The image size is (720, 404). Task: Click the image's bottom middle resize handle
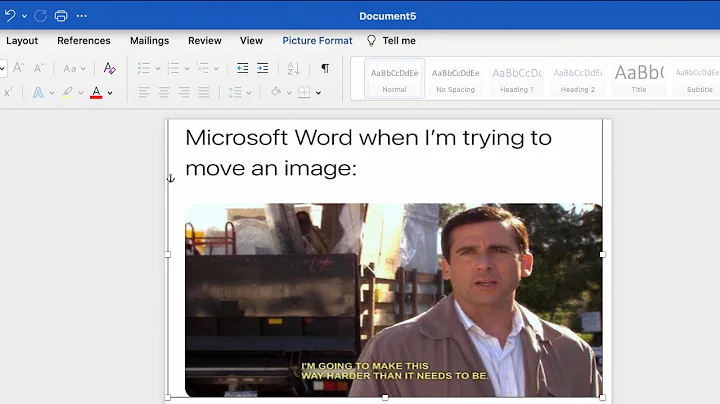tap(385, 398)
